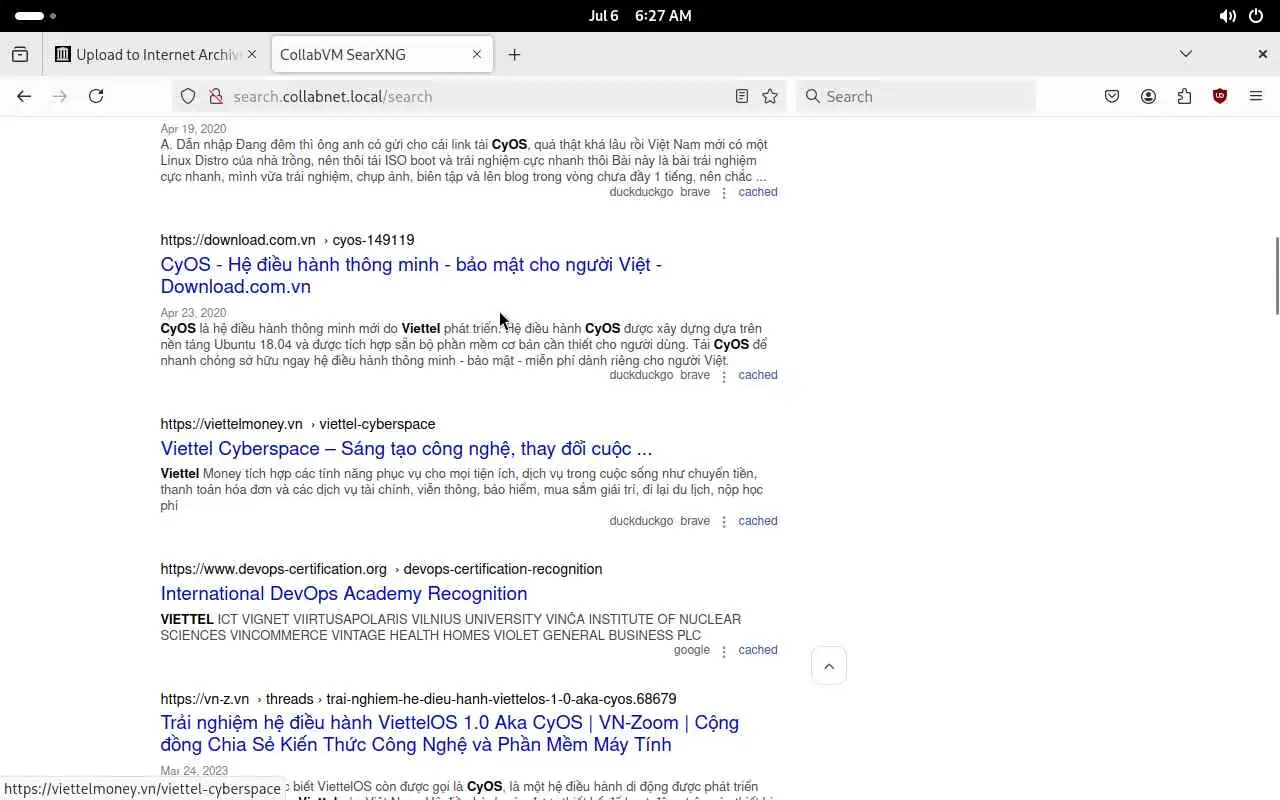The height and width of the screenshot is (800, 1280).
Task: Open Trải nghiệm hệ điều hành ViettelOS result
Action: click(x=450, y=733)
